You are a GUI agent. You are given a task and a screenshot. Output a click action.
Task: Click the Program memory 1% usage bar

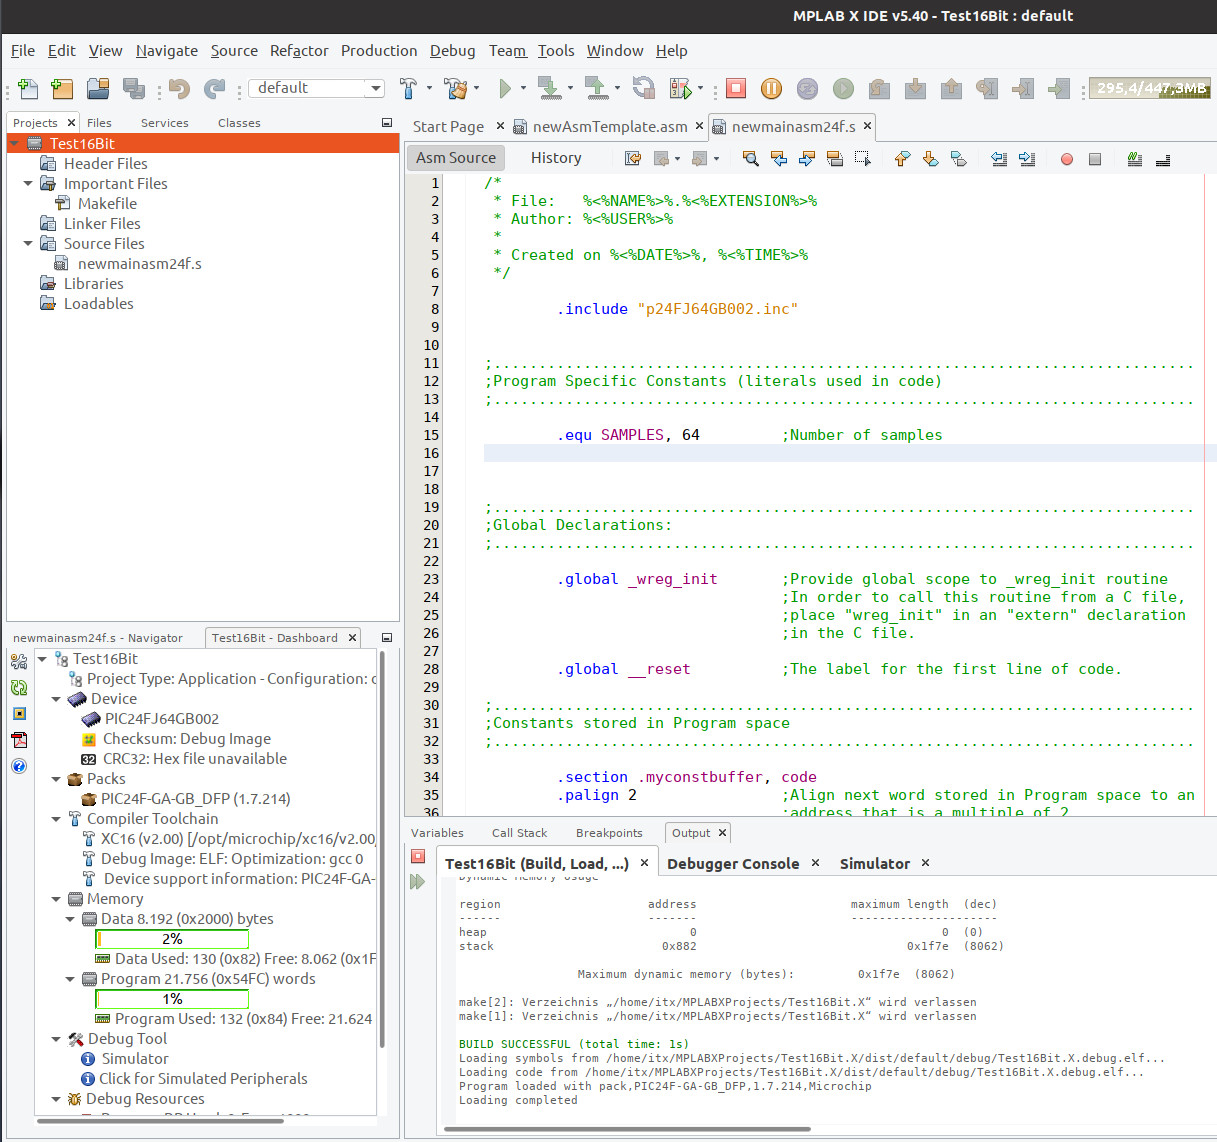click(172, 999)
